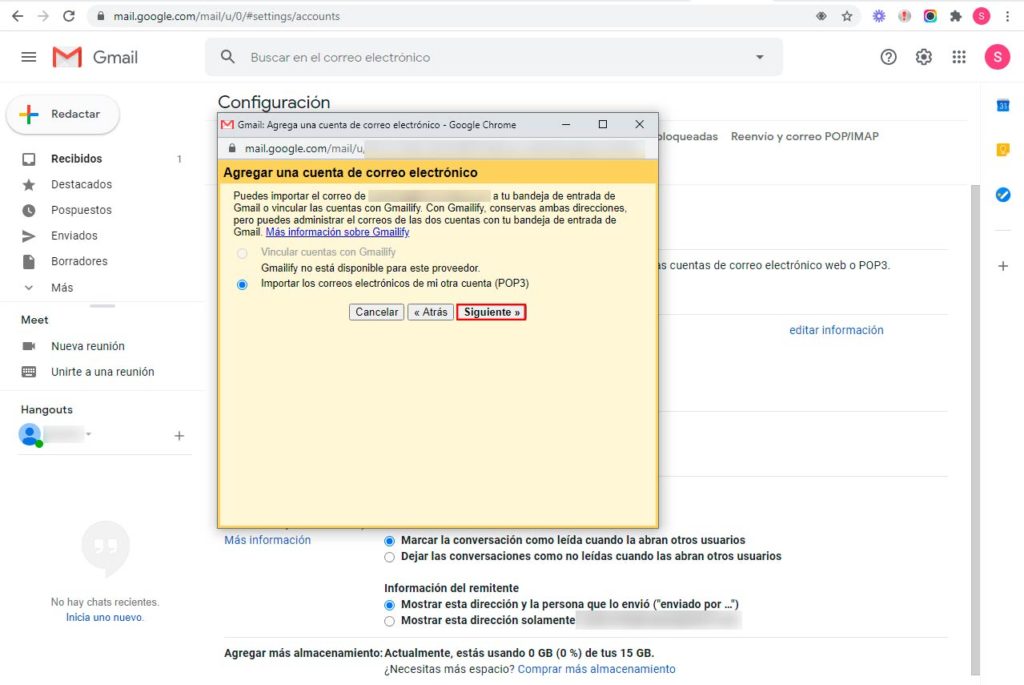Click the editar información link
Screen dimensions: 1024x685
point(836,330)
